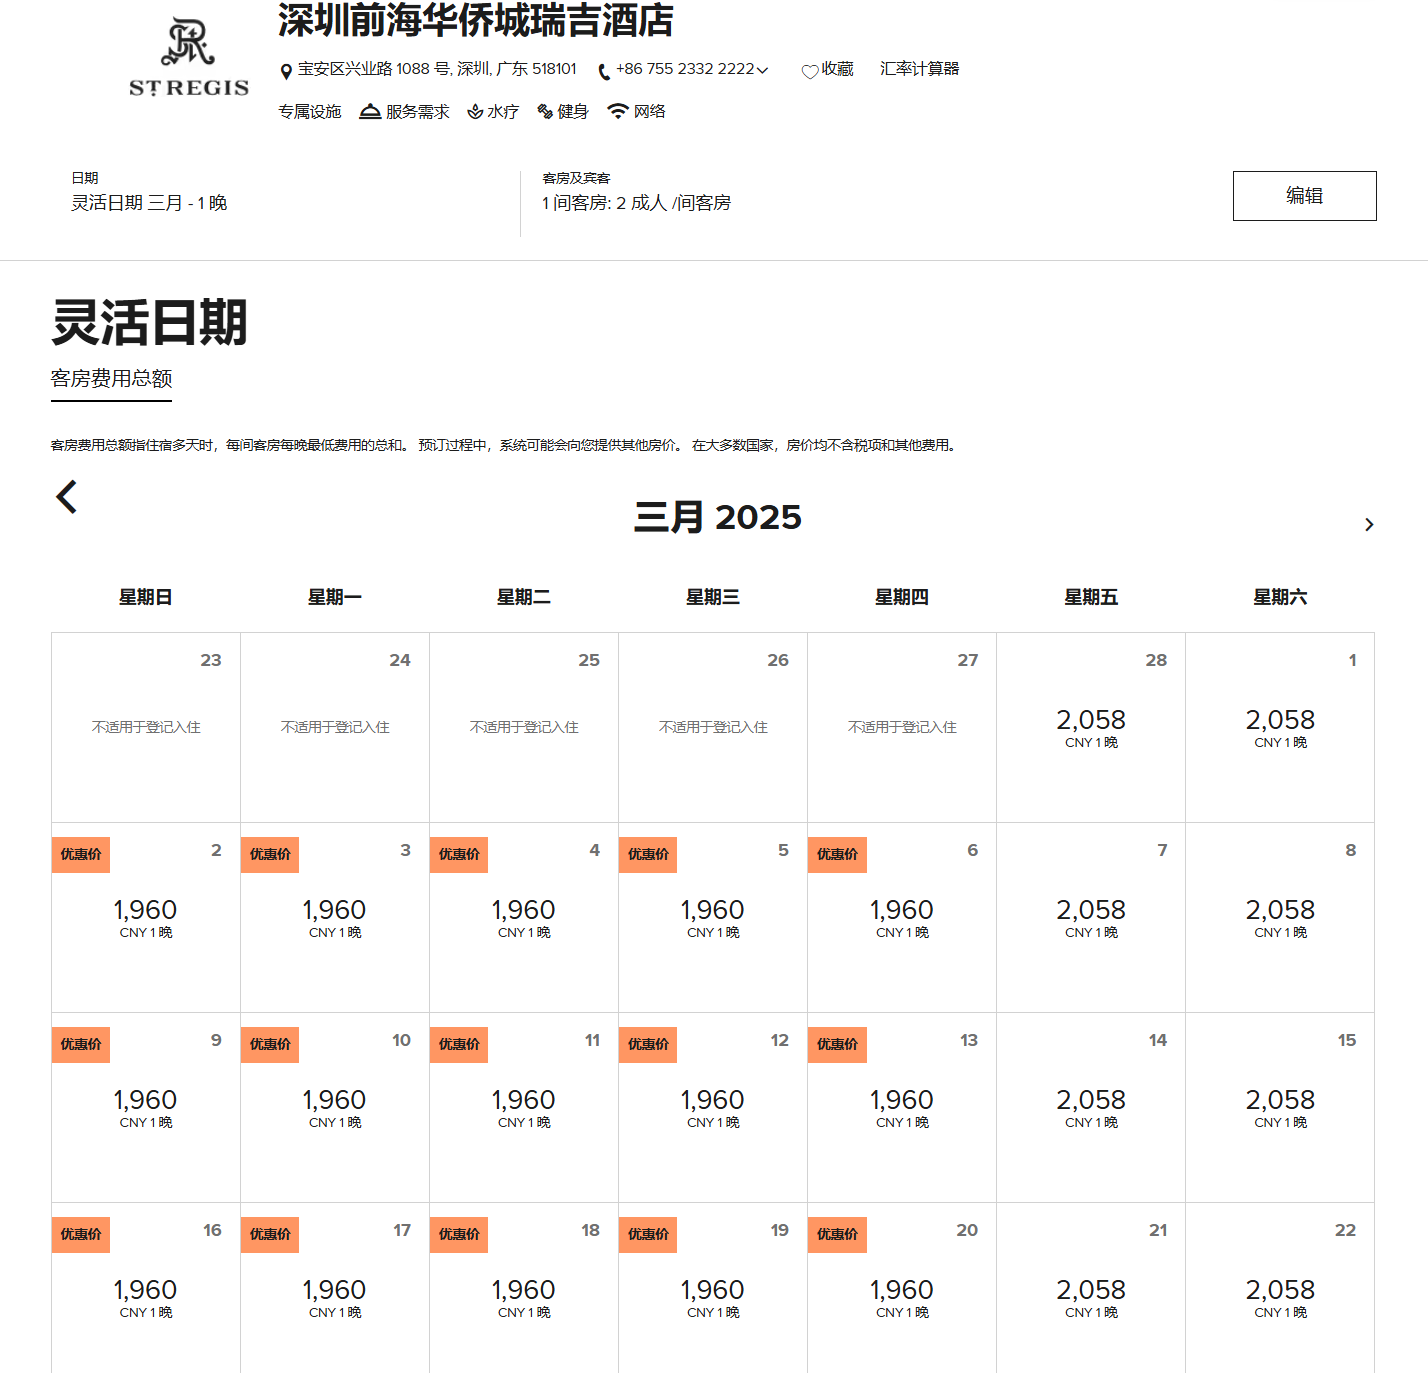Click unavailable date 23
Image resolution: width=1428 pixels, height=1373 pixels.
(x=146, y=727)
